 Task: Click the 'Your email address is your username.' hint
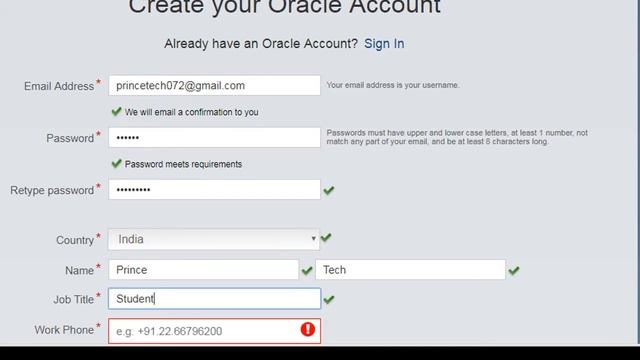coord(393,85)
